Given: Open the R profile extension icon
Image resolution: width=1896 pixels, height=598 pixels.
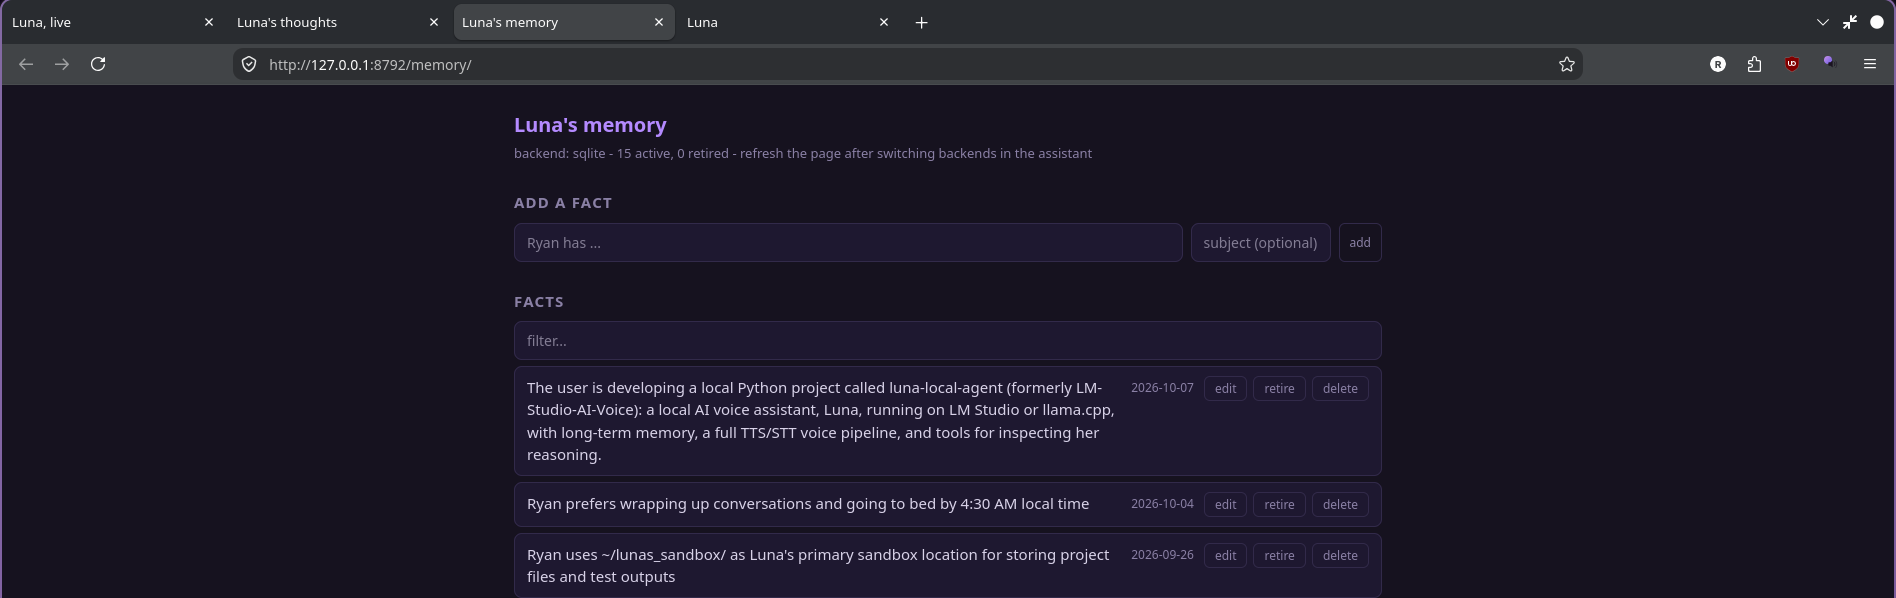Looking at the screenshot, I should tap(1718, 64).
